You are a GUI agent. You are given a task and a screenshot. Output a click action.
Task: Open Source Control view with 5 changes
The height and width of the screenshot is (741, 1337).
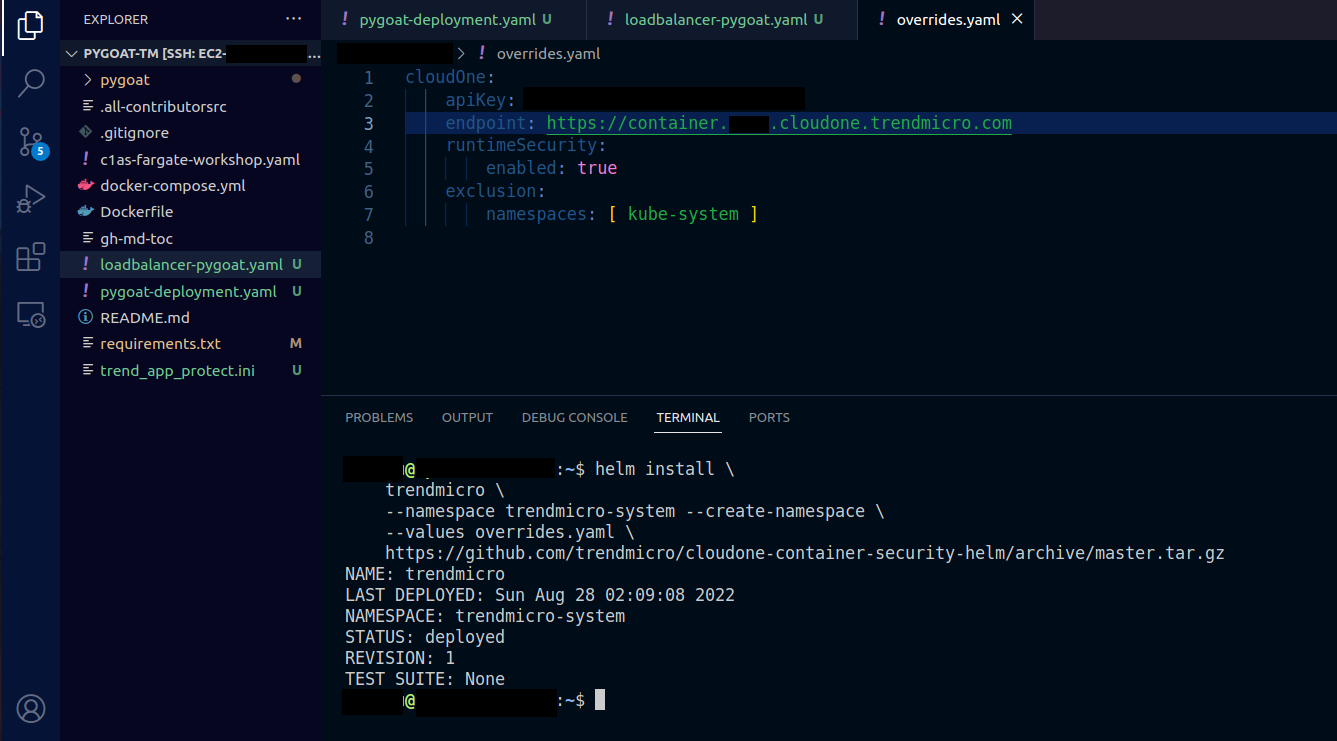pos(32,143)
